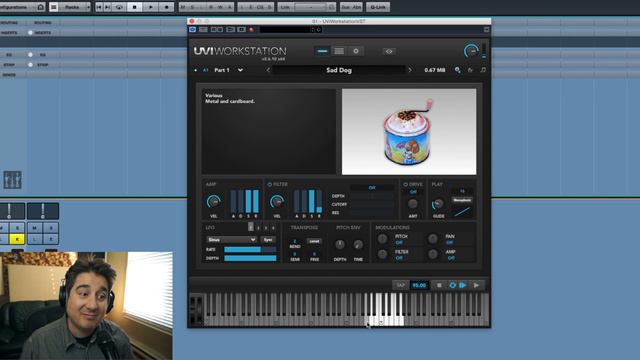
Task: Open the Monophonic play mode dropdown
Action: pyautogui.click(x=462, y=200)
